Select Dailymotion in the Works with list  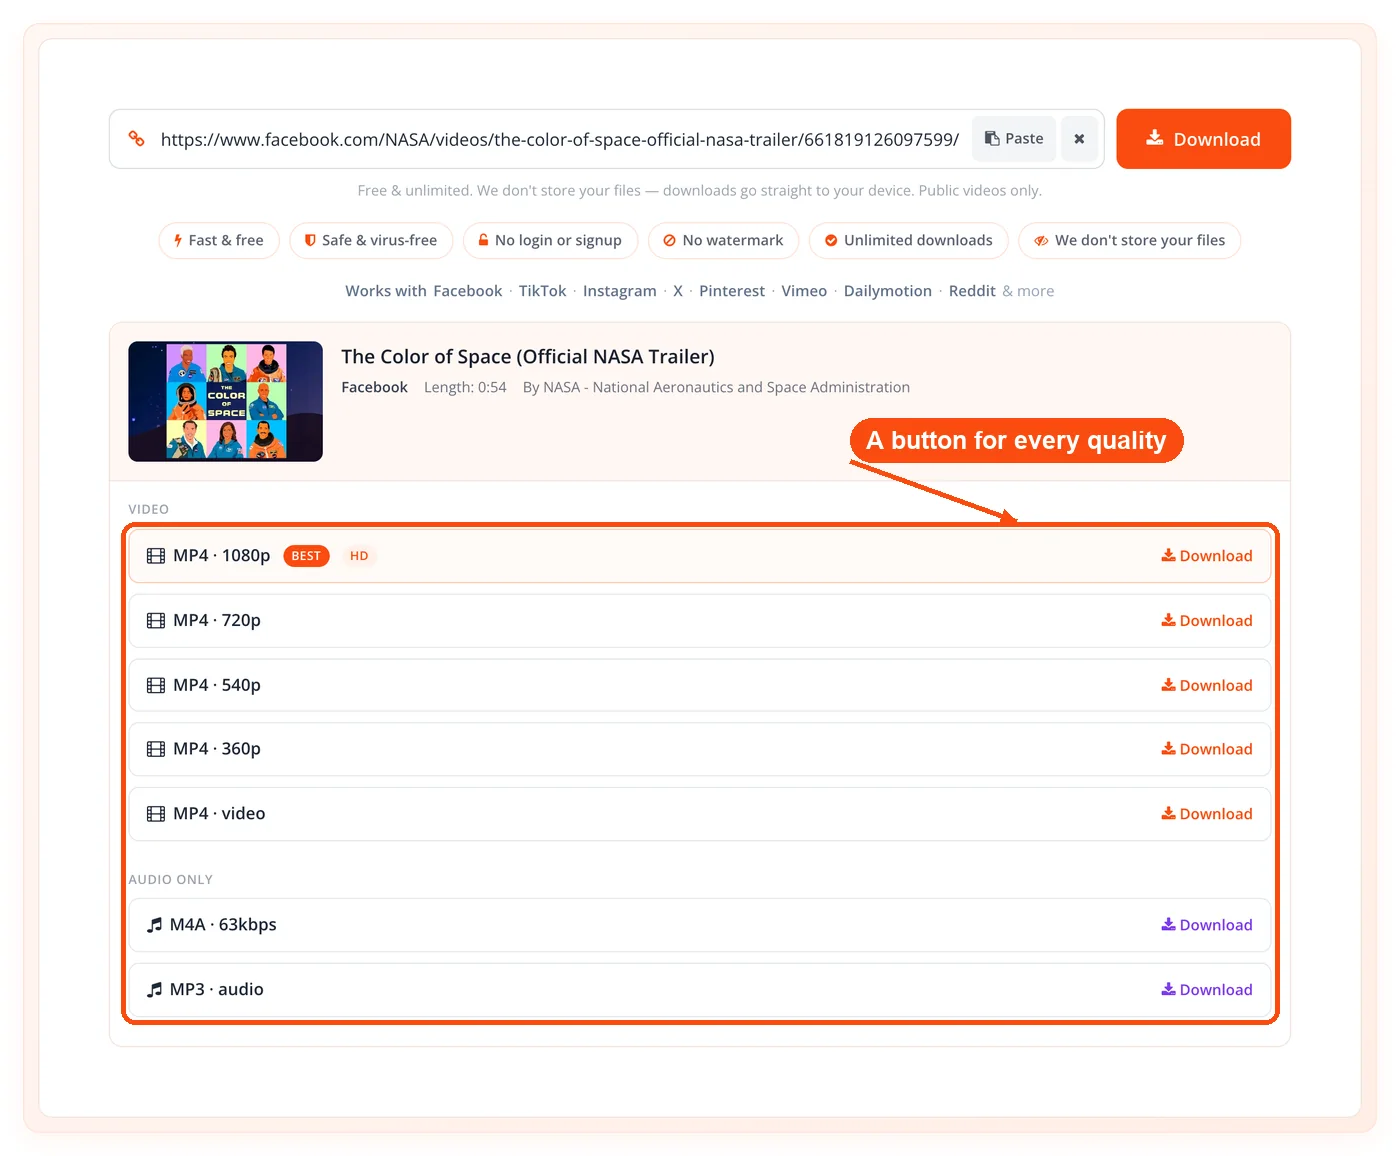(888, 291)
